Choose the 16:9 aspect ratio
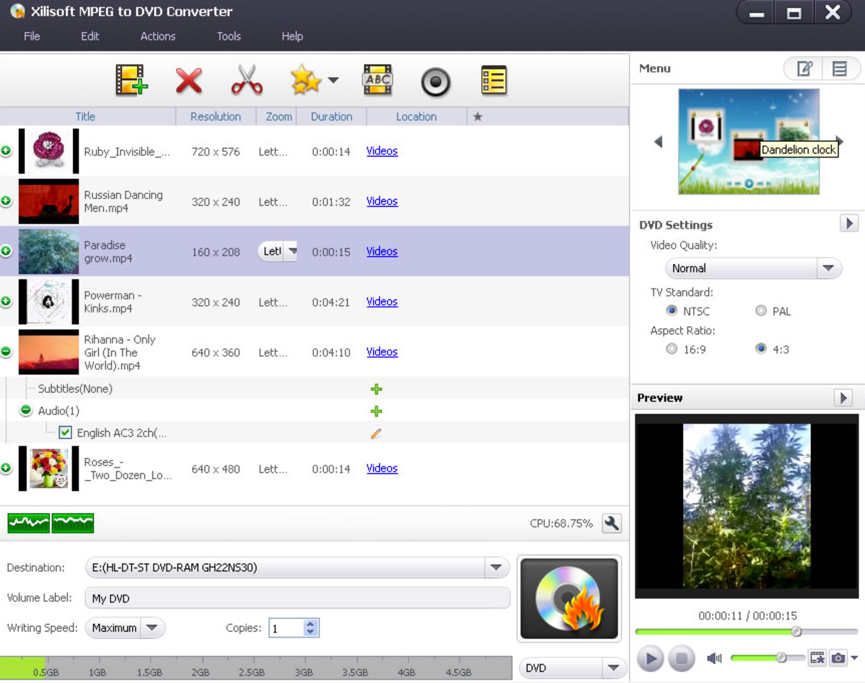The height and width of the screenshot is (683, 865). click(671, 349)
